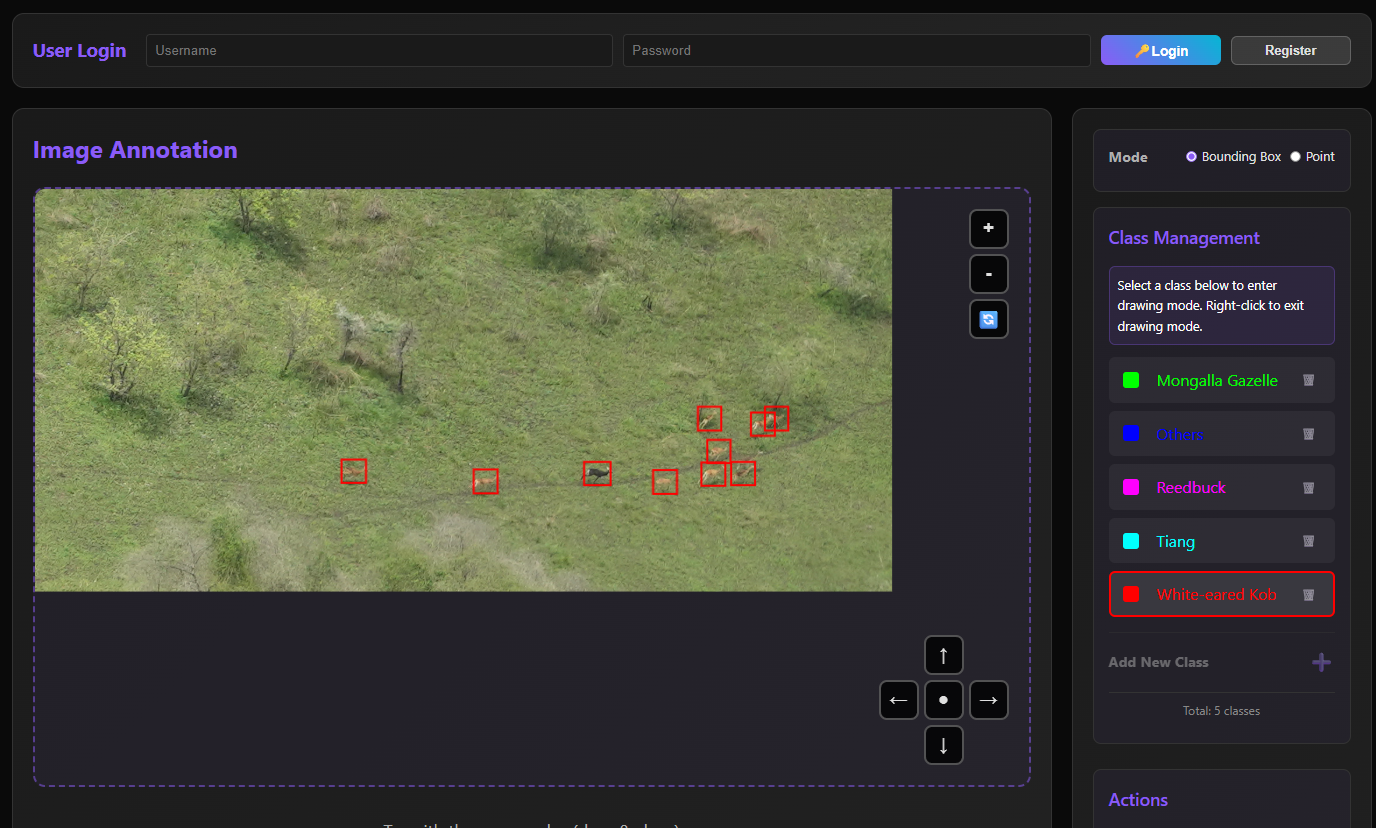Image resolution: width=1376 pixels, height=828 pixels.
Task: Click the Login button
Action: pos(1160,50)
